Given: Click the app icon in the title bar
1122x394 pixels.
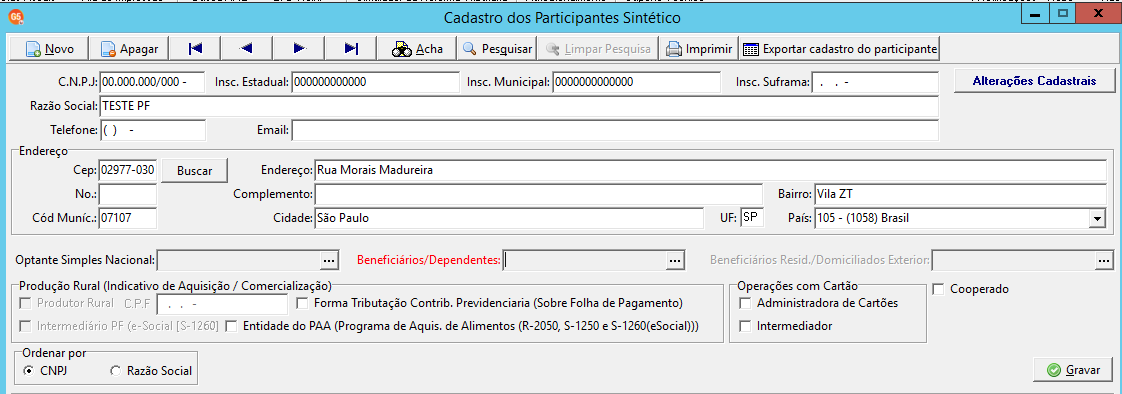Looking at the screenshot, I should click(16, 16).
